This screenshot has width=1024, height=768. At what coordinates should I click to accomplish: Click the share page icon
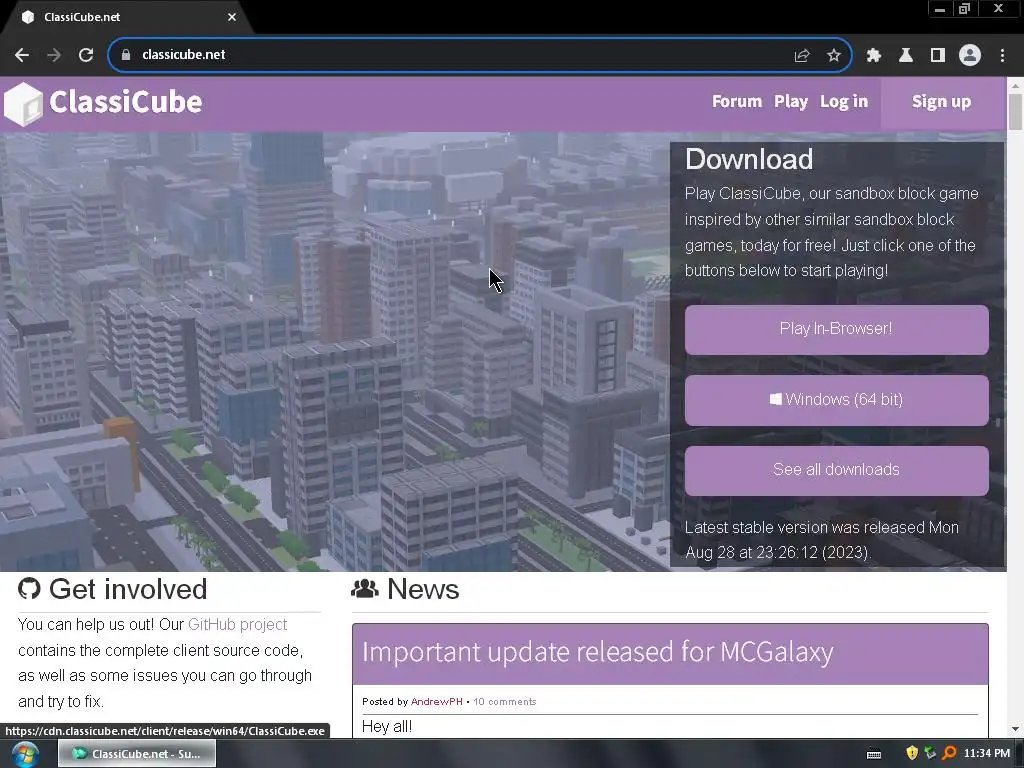[802, 56]
